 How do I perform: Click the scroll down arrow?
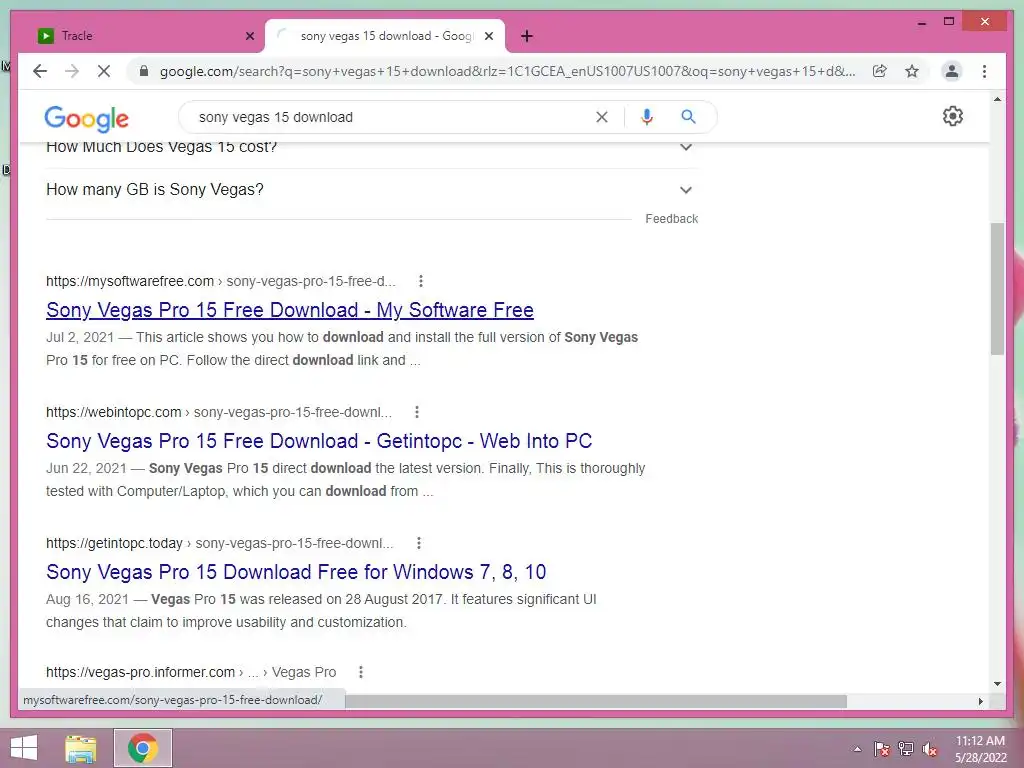pyautogui.click(x=997, y=684)
